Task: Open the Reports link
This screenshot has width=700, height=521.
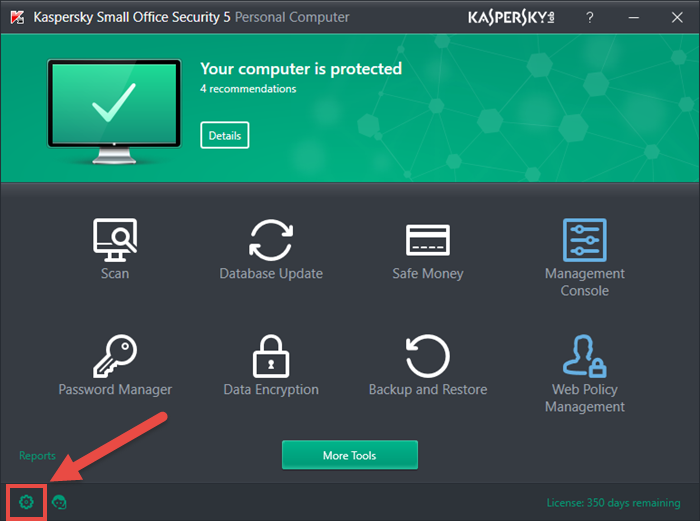Action: [38, 455]
